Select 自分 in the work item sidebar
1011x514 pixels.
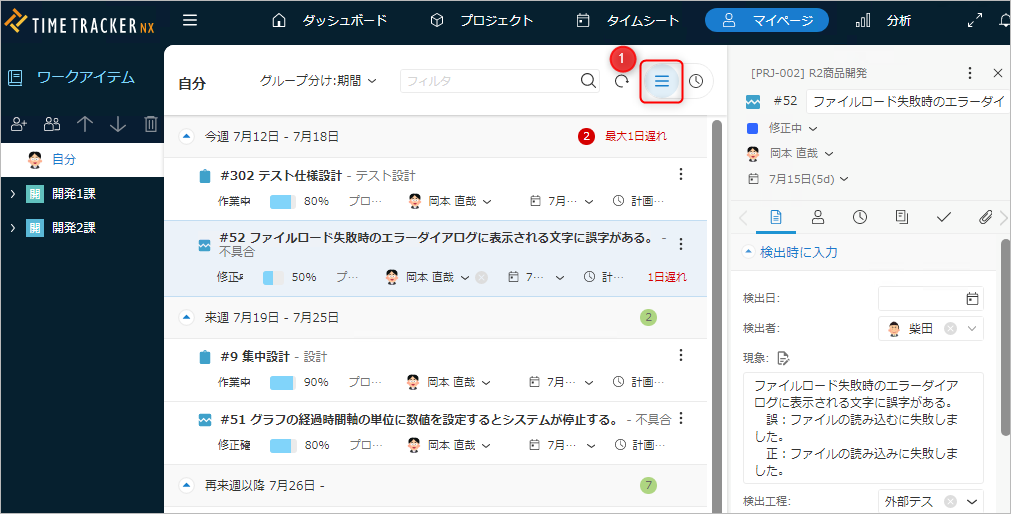click(63, 159)
